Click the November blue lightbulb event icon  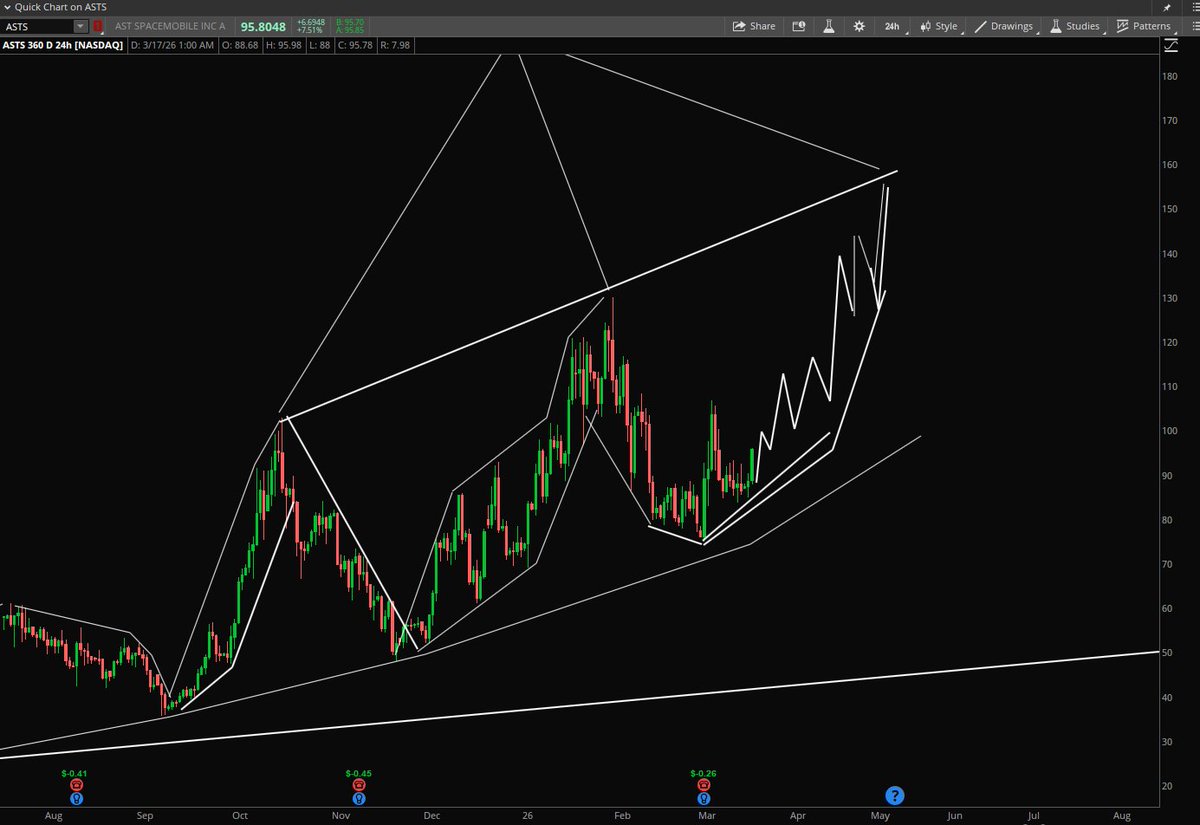(358, 799)
